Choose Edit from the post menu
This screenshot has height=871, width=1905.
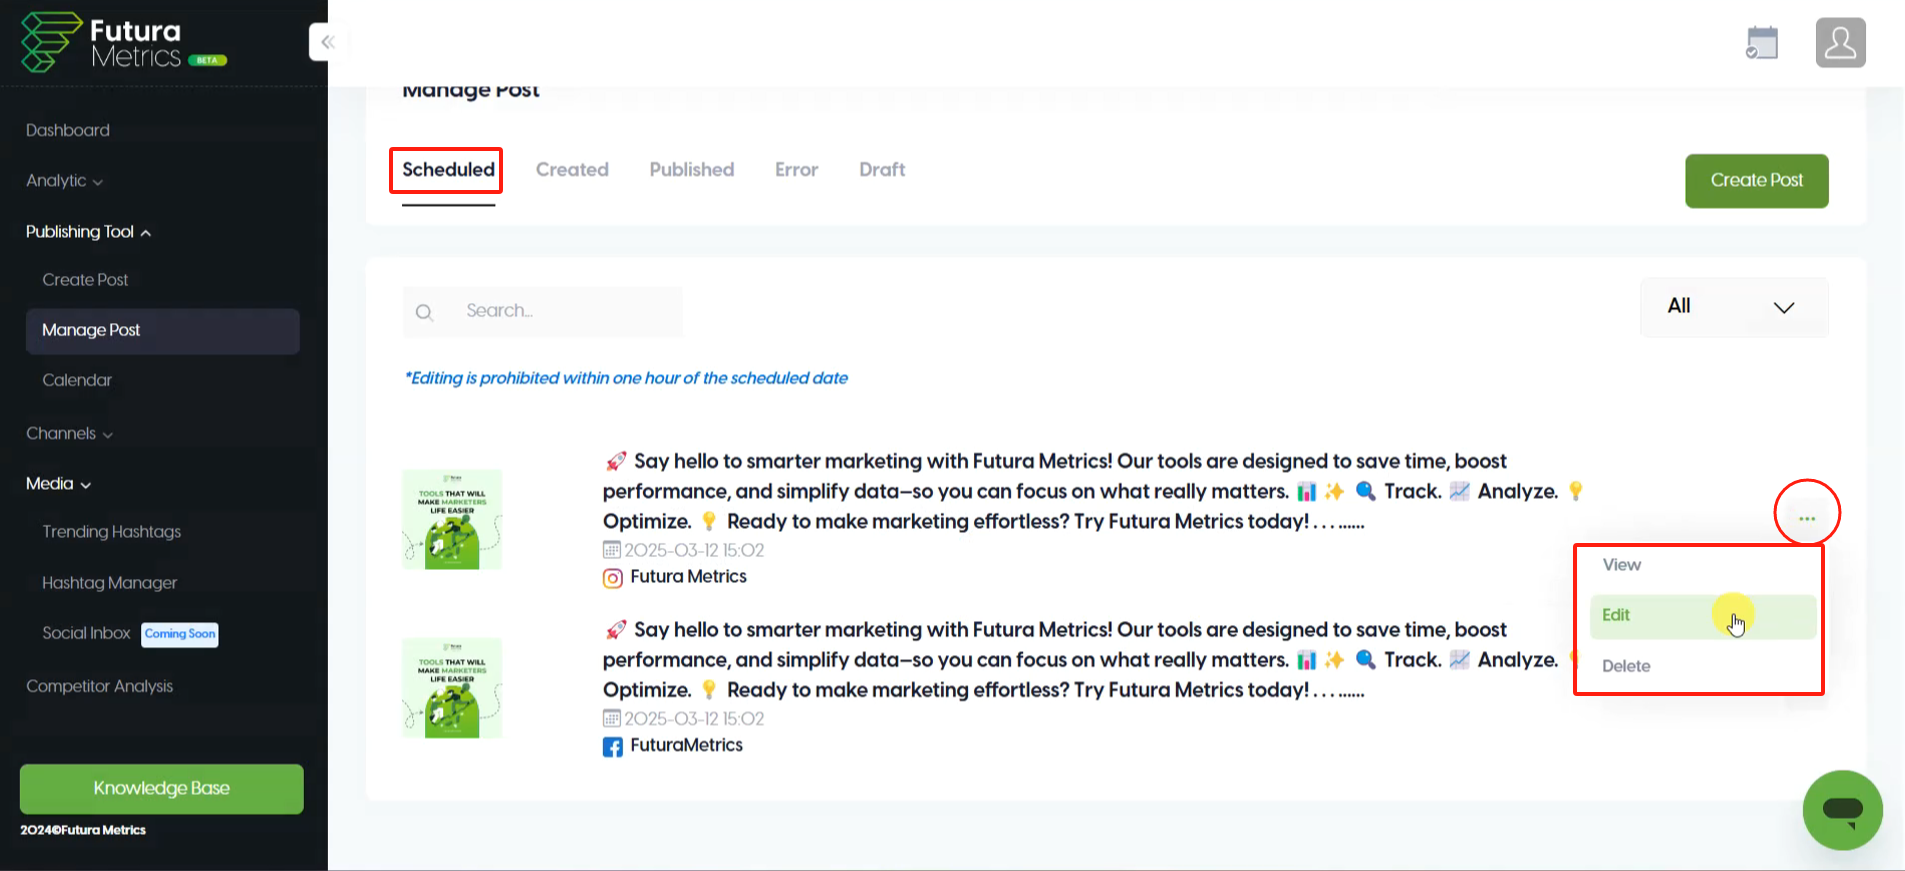coord(1703,616)
